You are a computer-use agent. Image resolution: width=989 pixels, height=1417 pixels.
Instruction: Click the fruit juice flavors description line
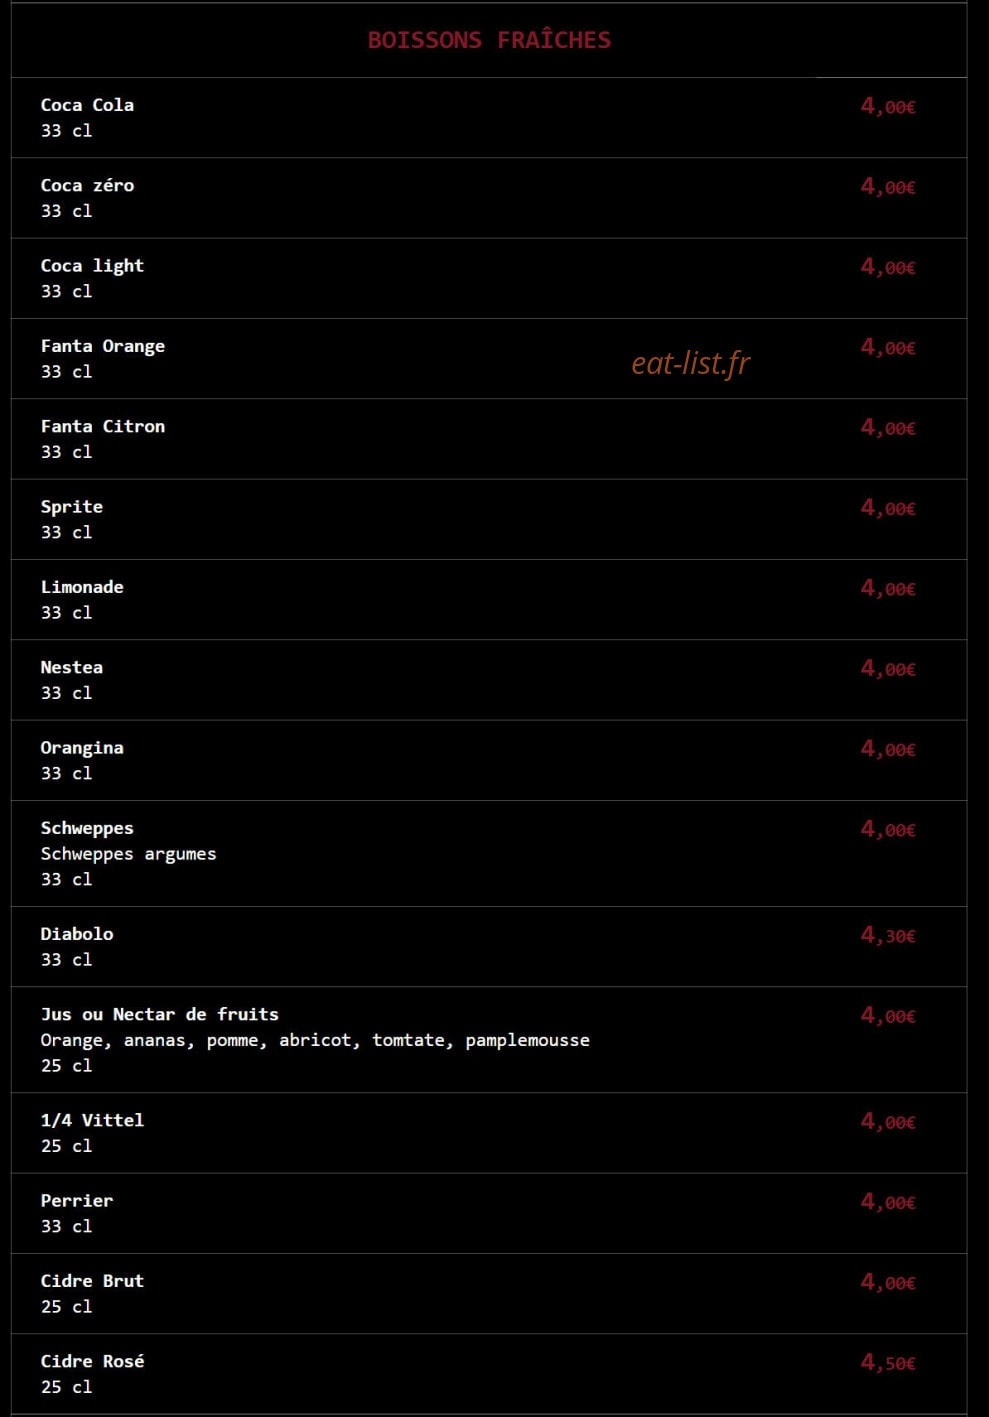(x=315, y=1040)
